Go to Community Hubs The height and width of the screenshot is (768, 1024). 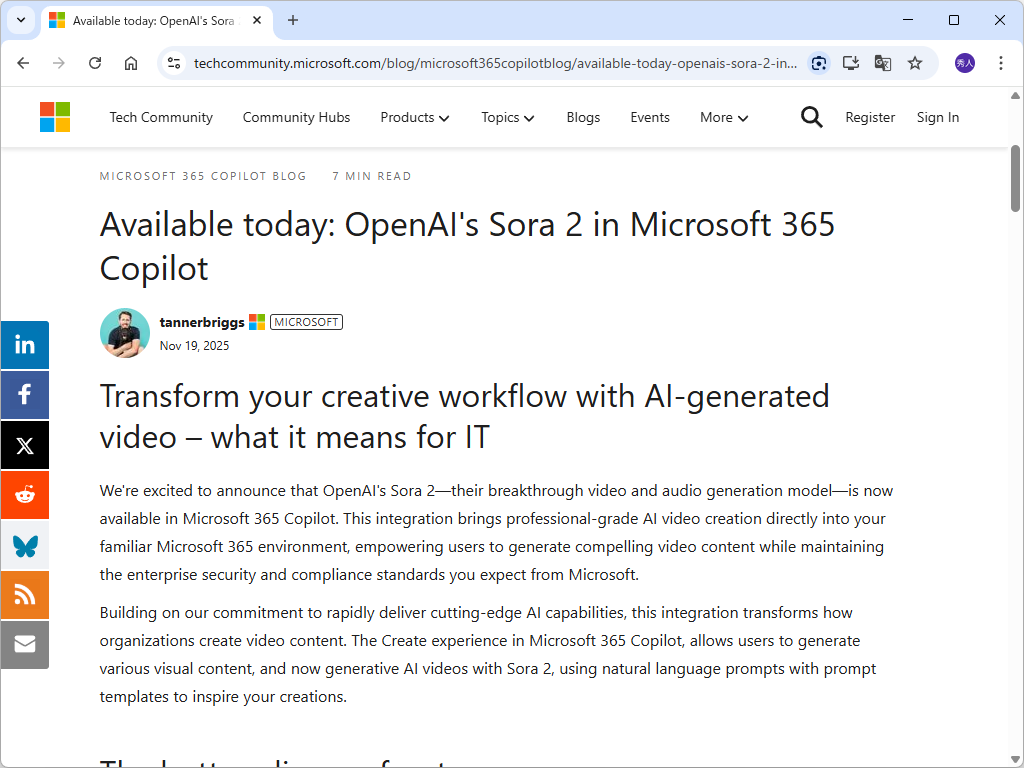tap(296, 117)
